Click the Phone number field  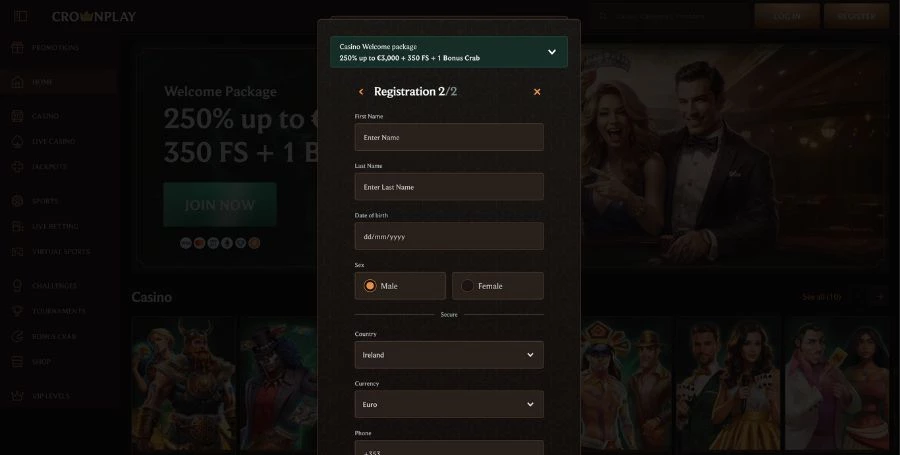click(449, 448)
